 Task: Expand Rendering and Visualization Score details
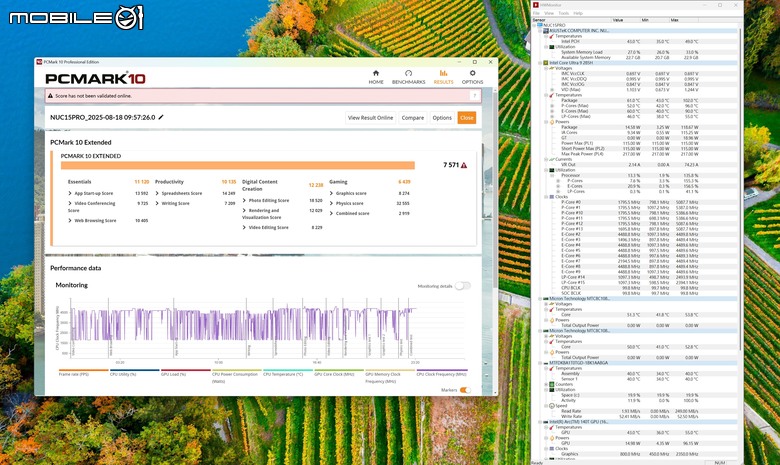coord(244,210)
